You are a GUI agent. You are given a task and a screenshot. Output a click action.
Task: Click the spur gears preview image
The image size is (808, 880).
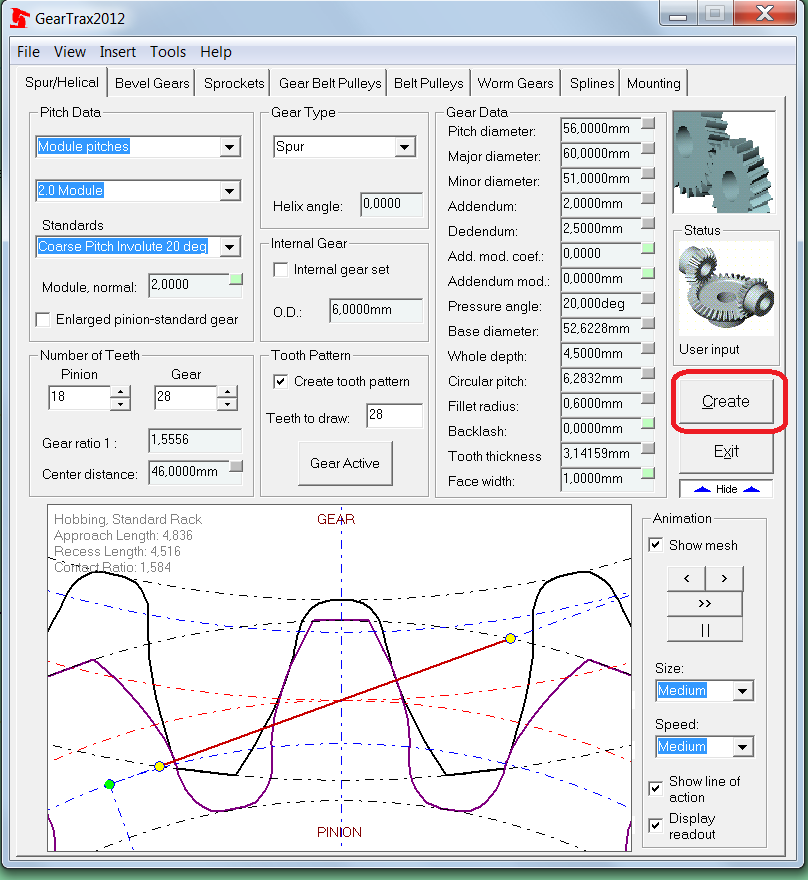724,162
